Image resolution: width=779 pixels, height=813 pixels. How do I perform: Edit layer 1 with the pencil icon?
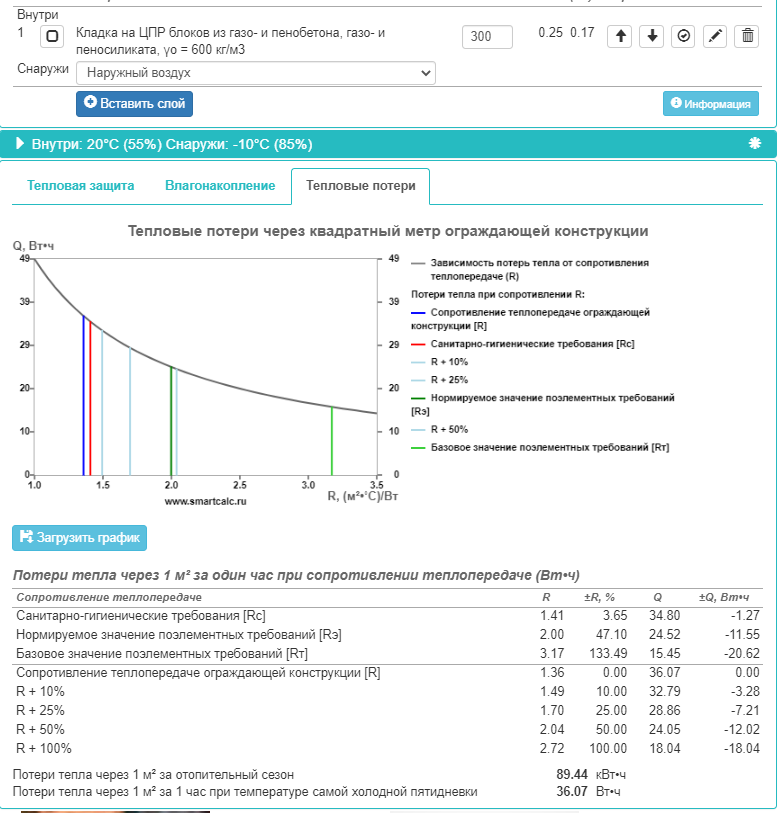click(715, 36)
